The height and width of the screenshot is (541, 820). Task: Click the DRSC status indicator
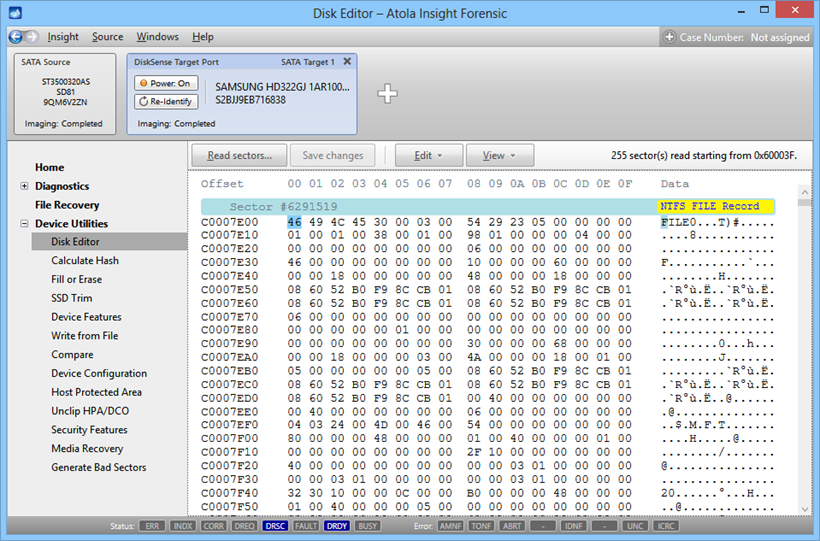(275, 526)
